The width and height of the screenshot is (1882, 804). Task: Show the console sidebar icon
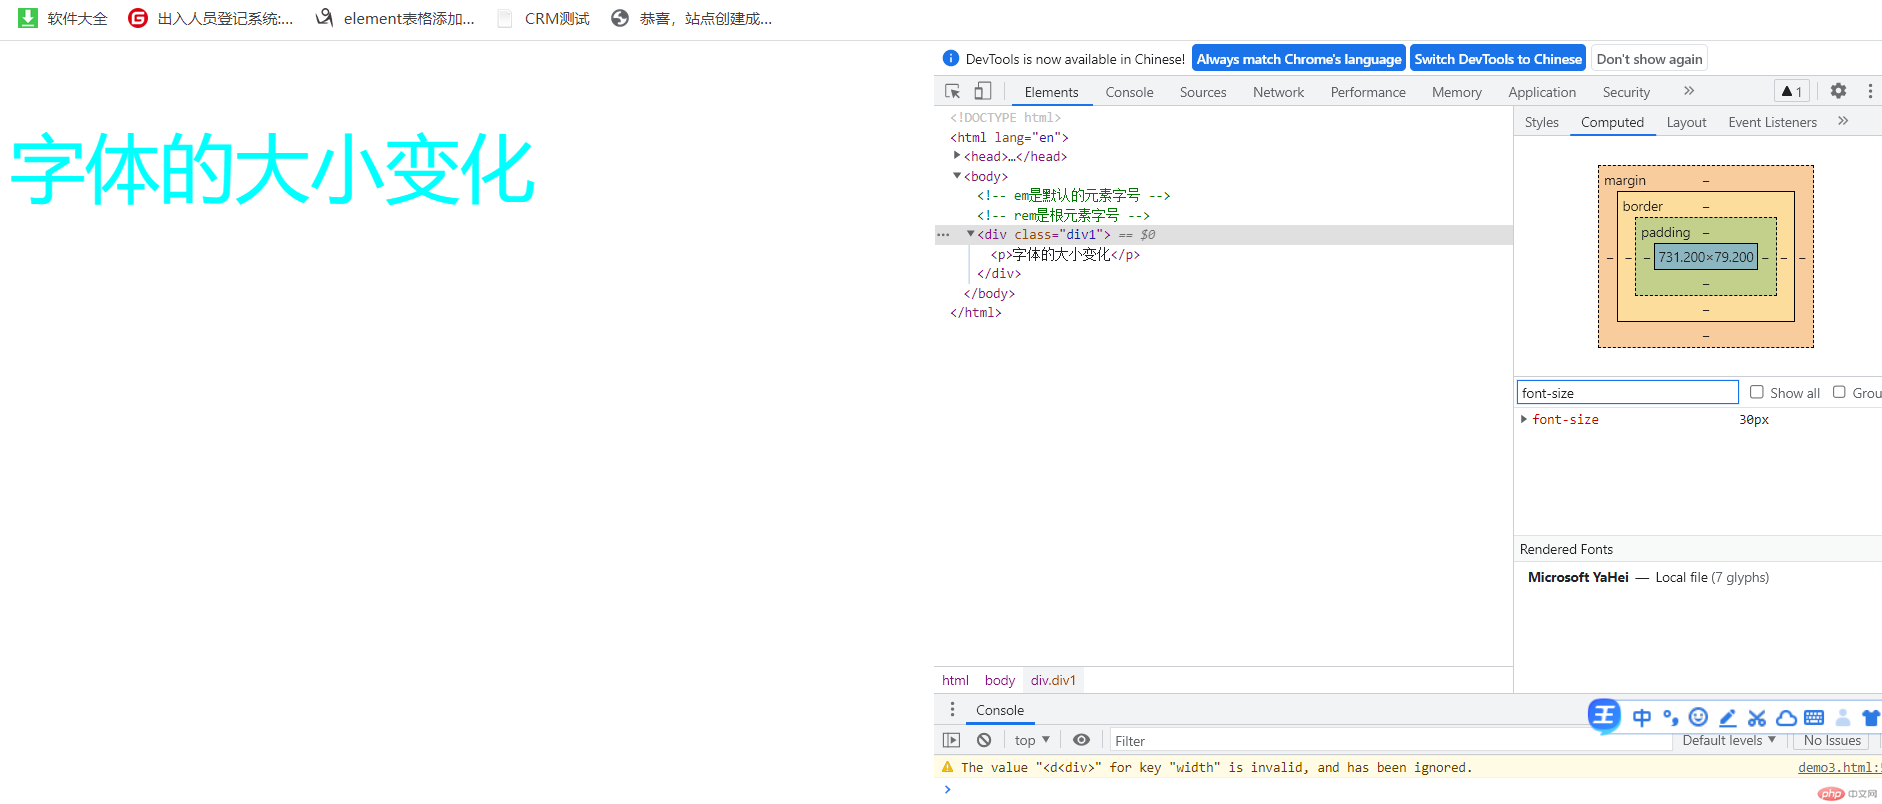(x=951, y=740)
